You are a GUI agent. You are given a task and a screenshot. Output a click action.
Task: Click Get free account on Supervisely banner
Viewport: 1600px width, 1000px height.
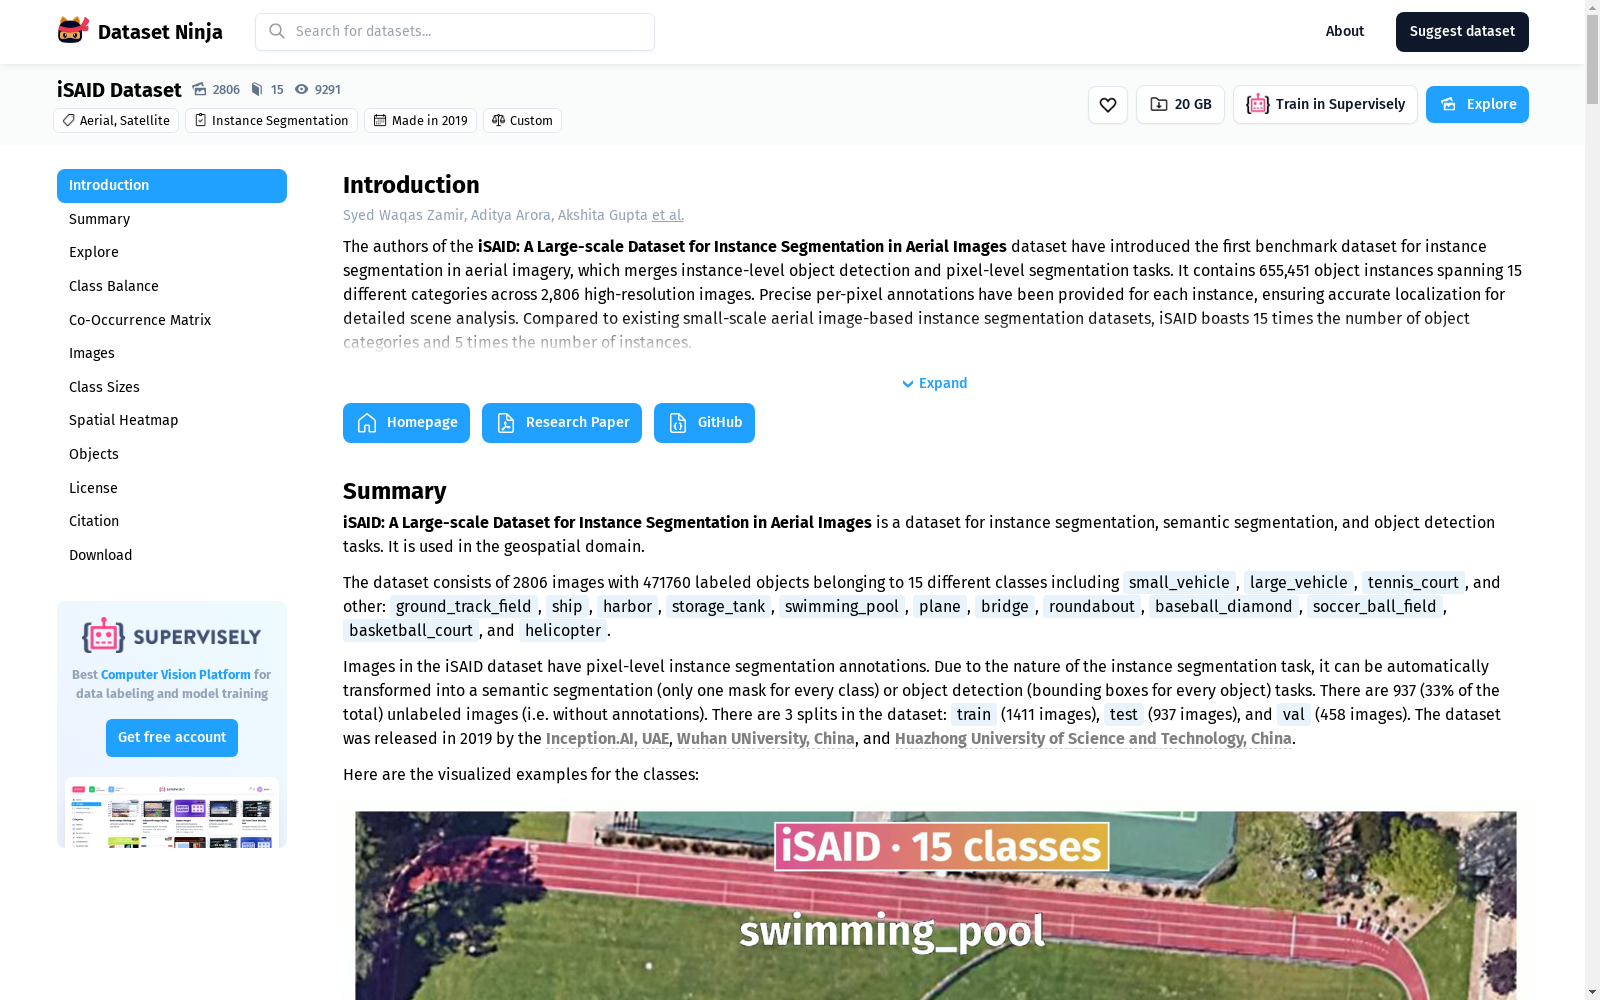tap(171, 737)
